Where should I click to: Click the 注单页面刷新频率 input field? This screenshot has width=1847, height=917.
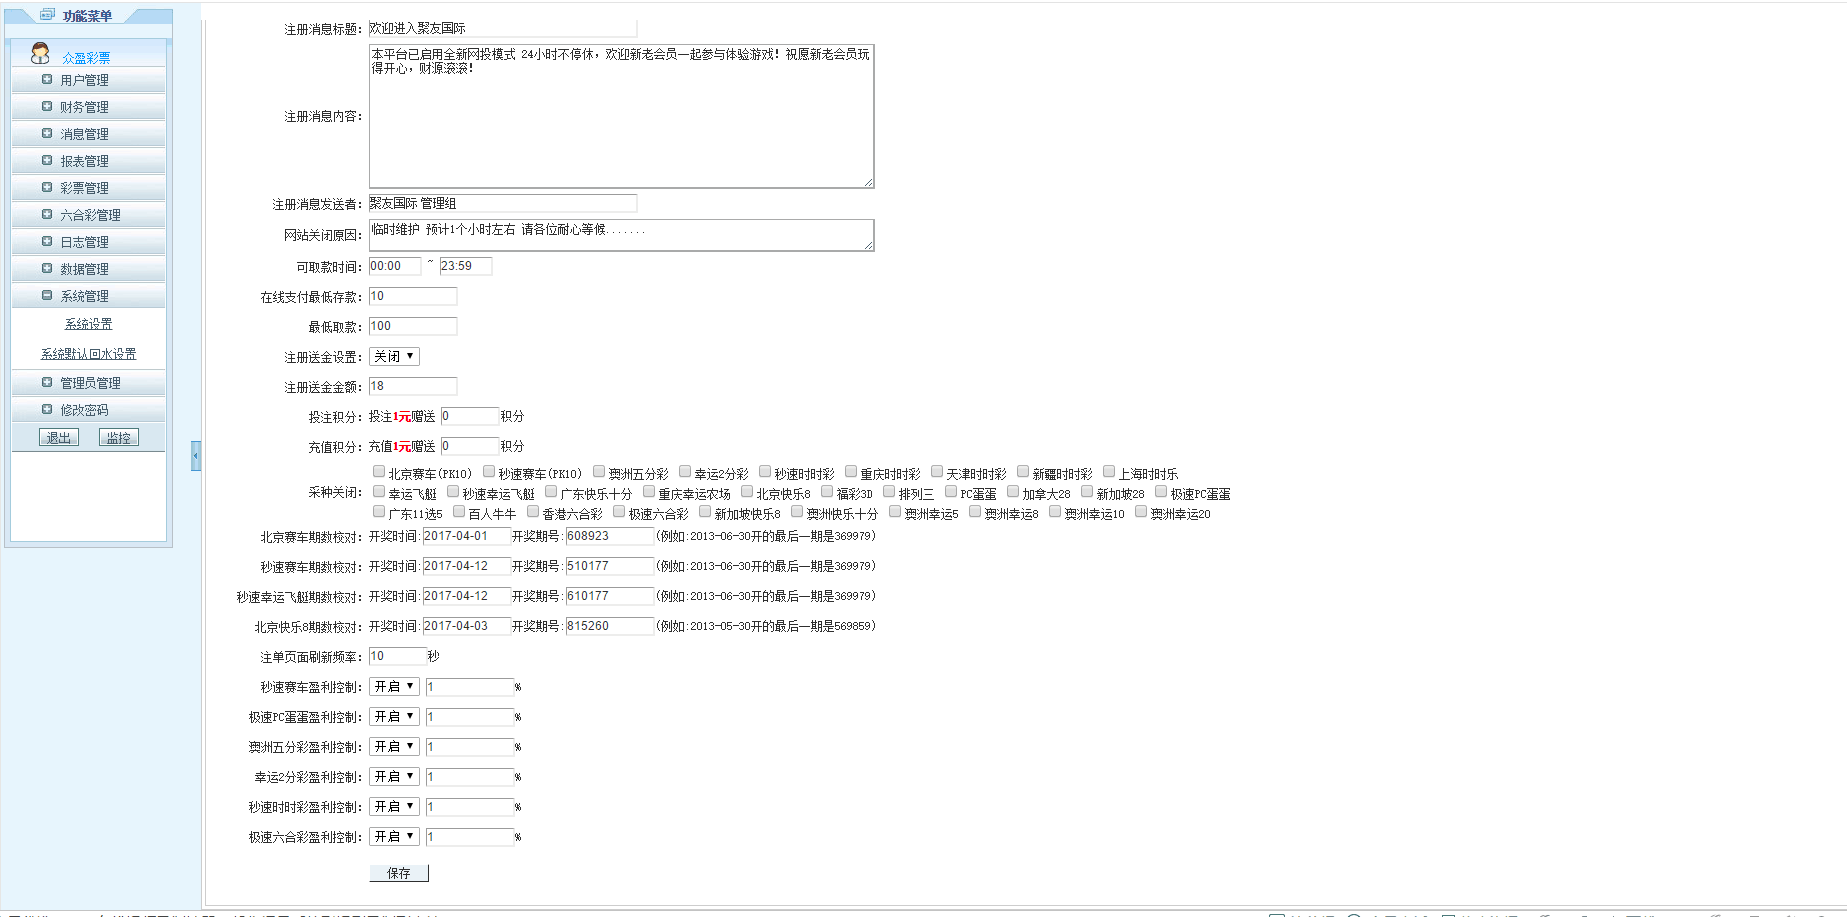[x=397, y=656]
